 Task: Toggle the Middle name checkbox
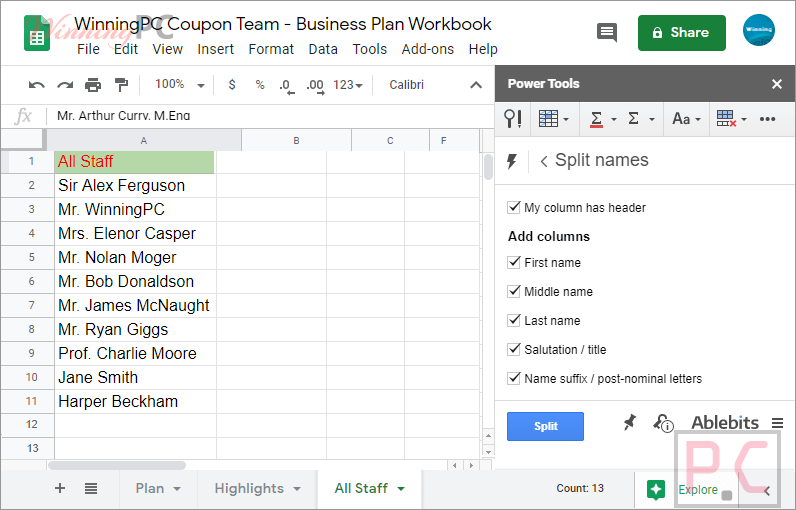pyautogui.click(x=514, y=291)
